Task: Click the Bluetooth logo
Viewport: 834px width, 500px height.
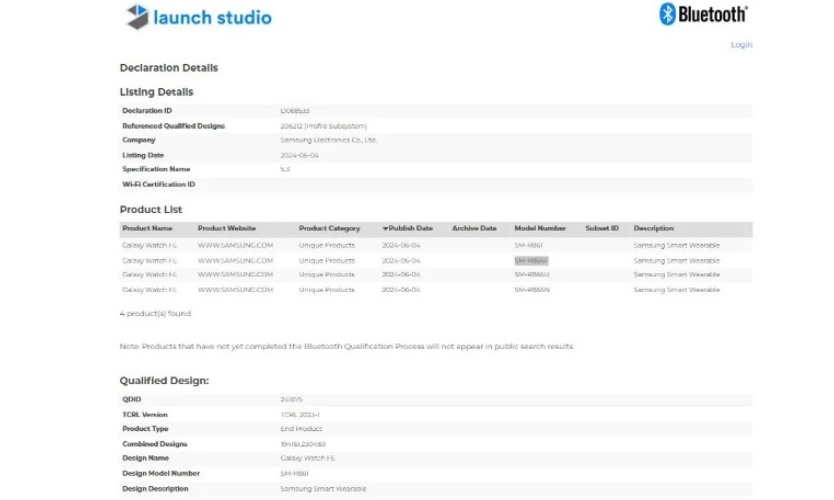Action: (x=703, y=14)
